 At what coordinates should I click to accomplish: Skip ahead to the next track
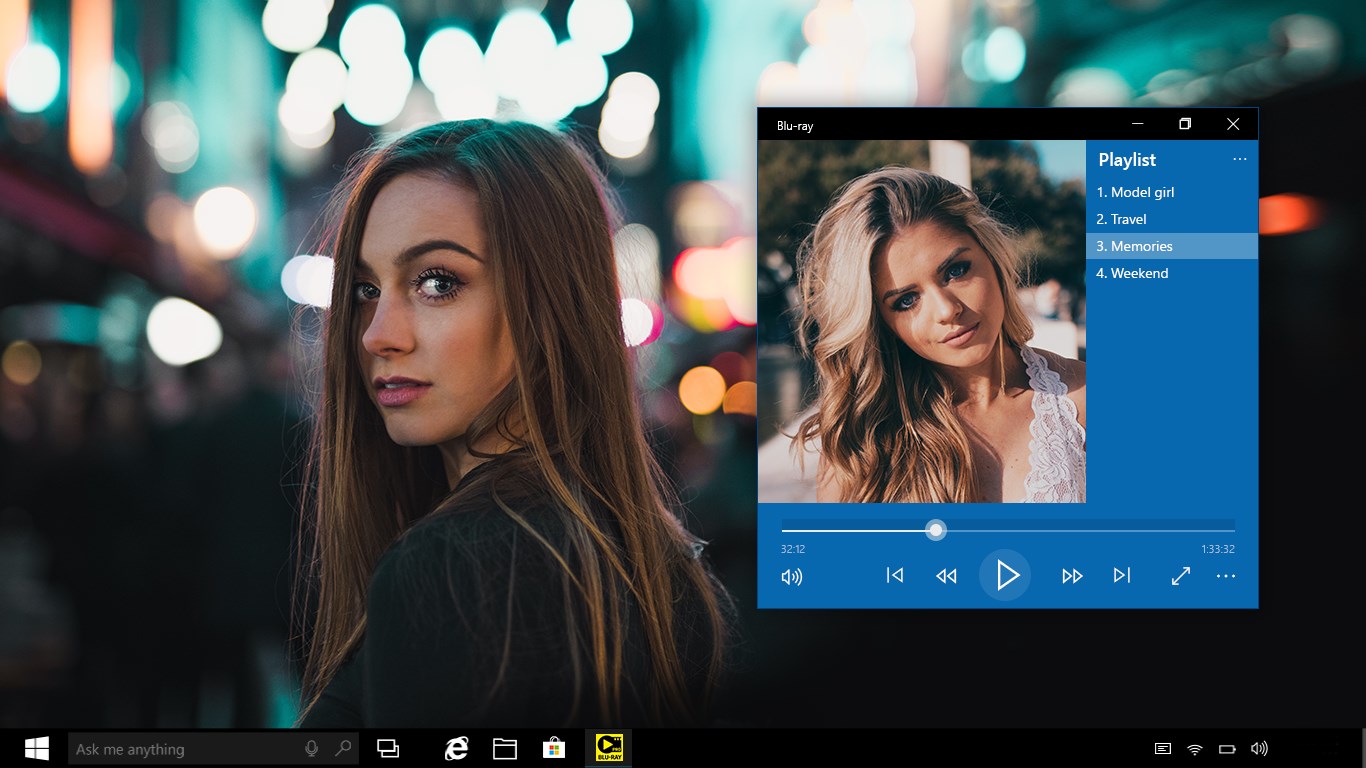1122,576
